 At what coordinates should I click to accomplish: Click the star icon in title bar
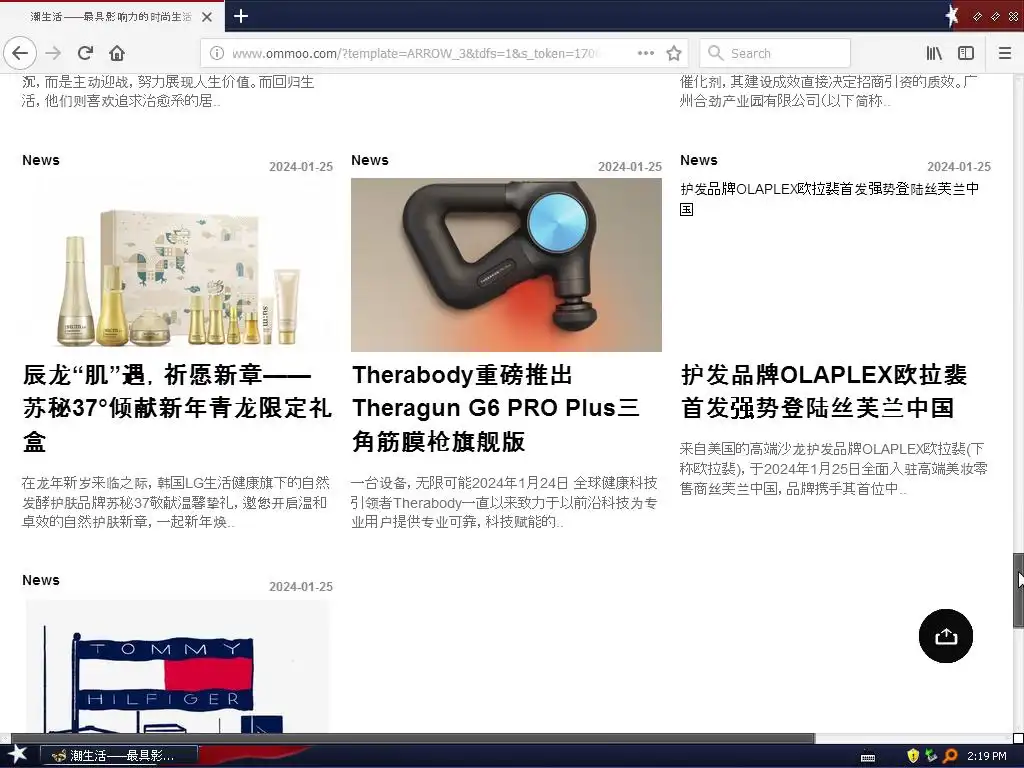[952, 16]
